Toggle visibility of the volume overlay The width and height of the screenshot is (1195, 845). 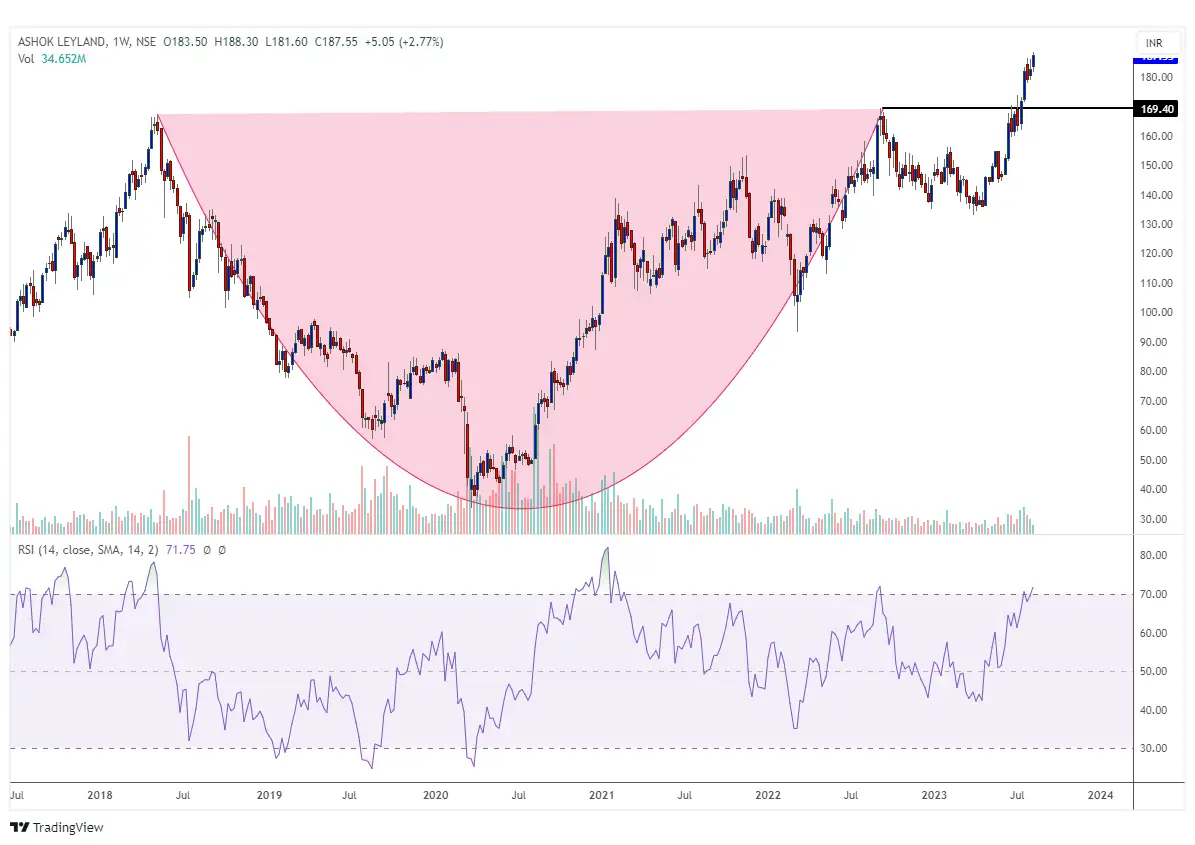click(27, 59)
